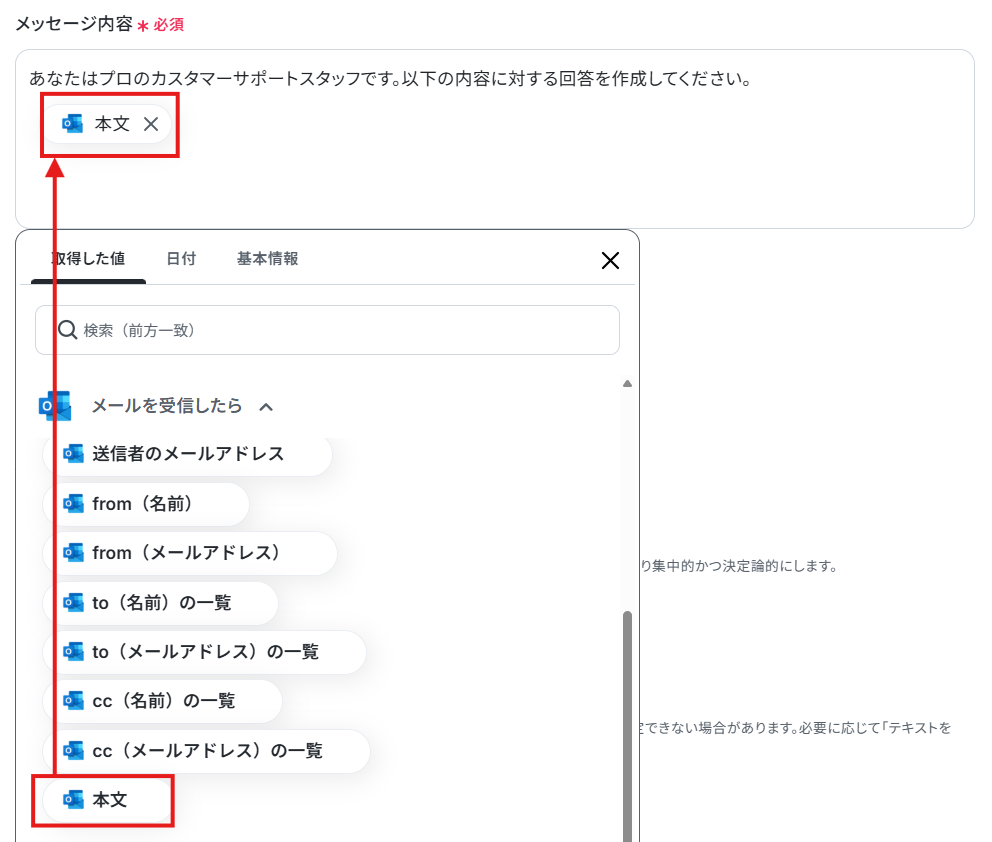Close the value picker panel
This screenshot has width=992, height=842.
[610, 260]
